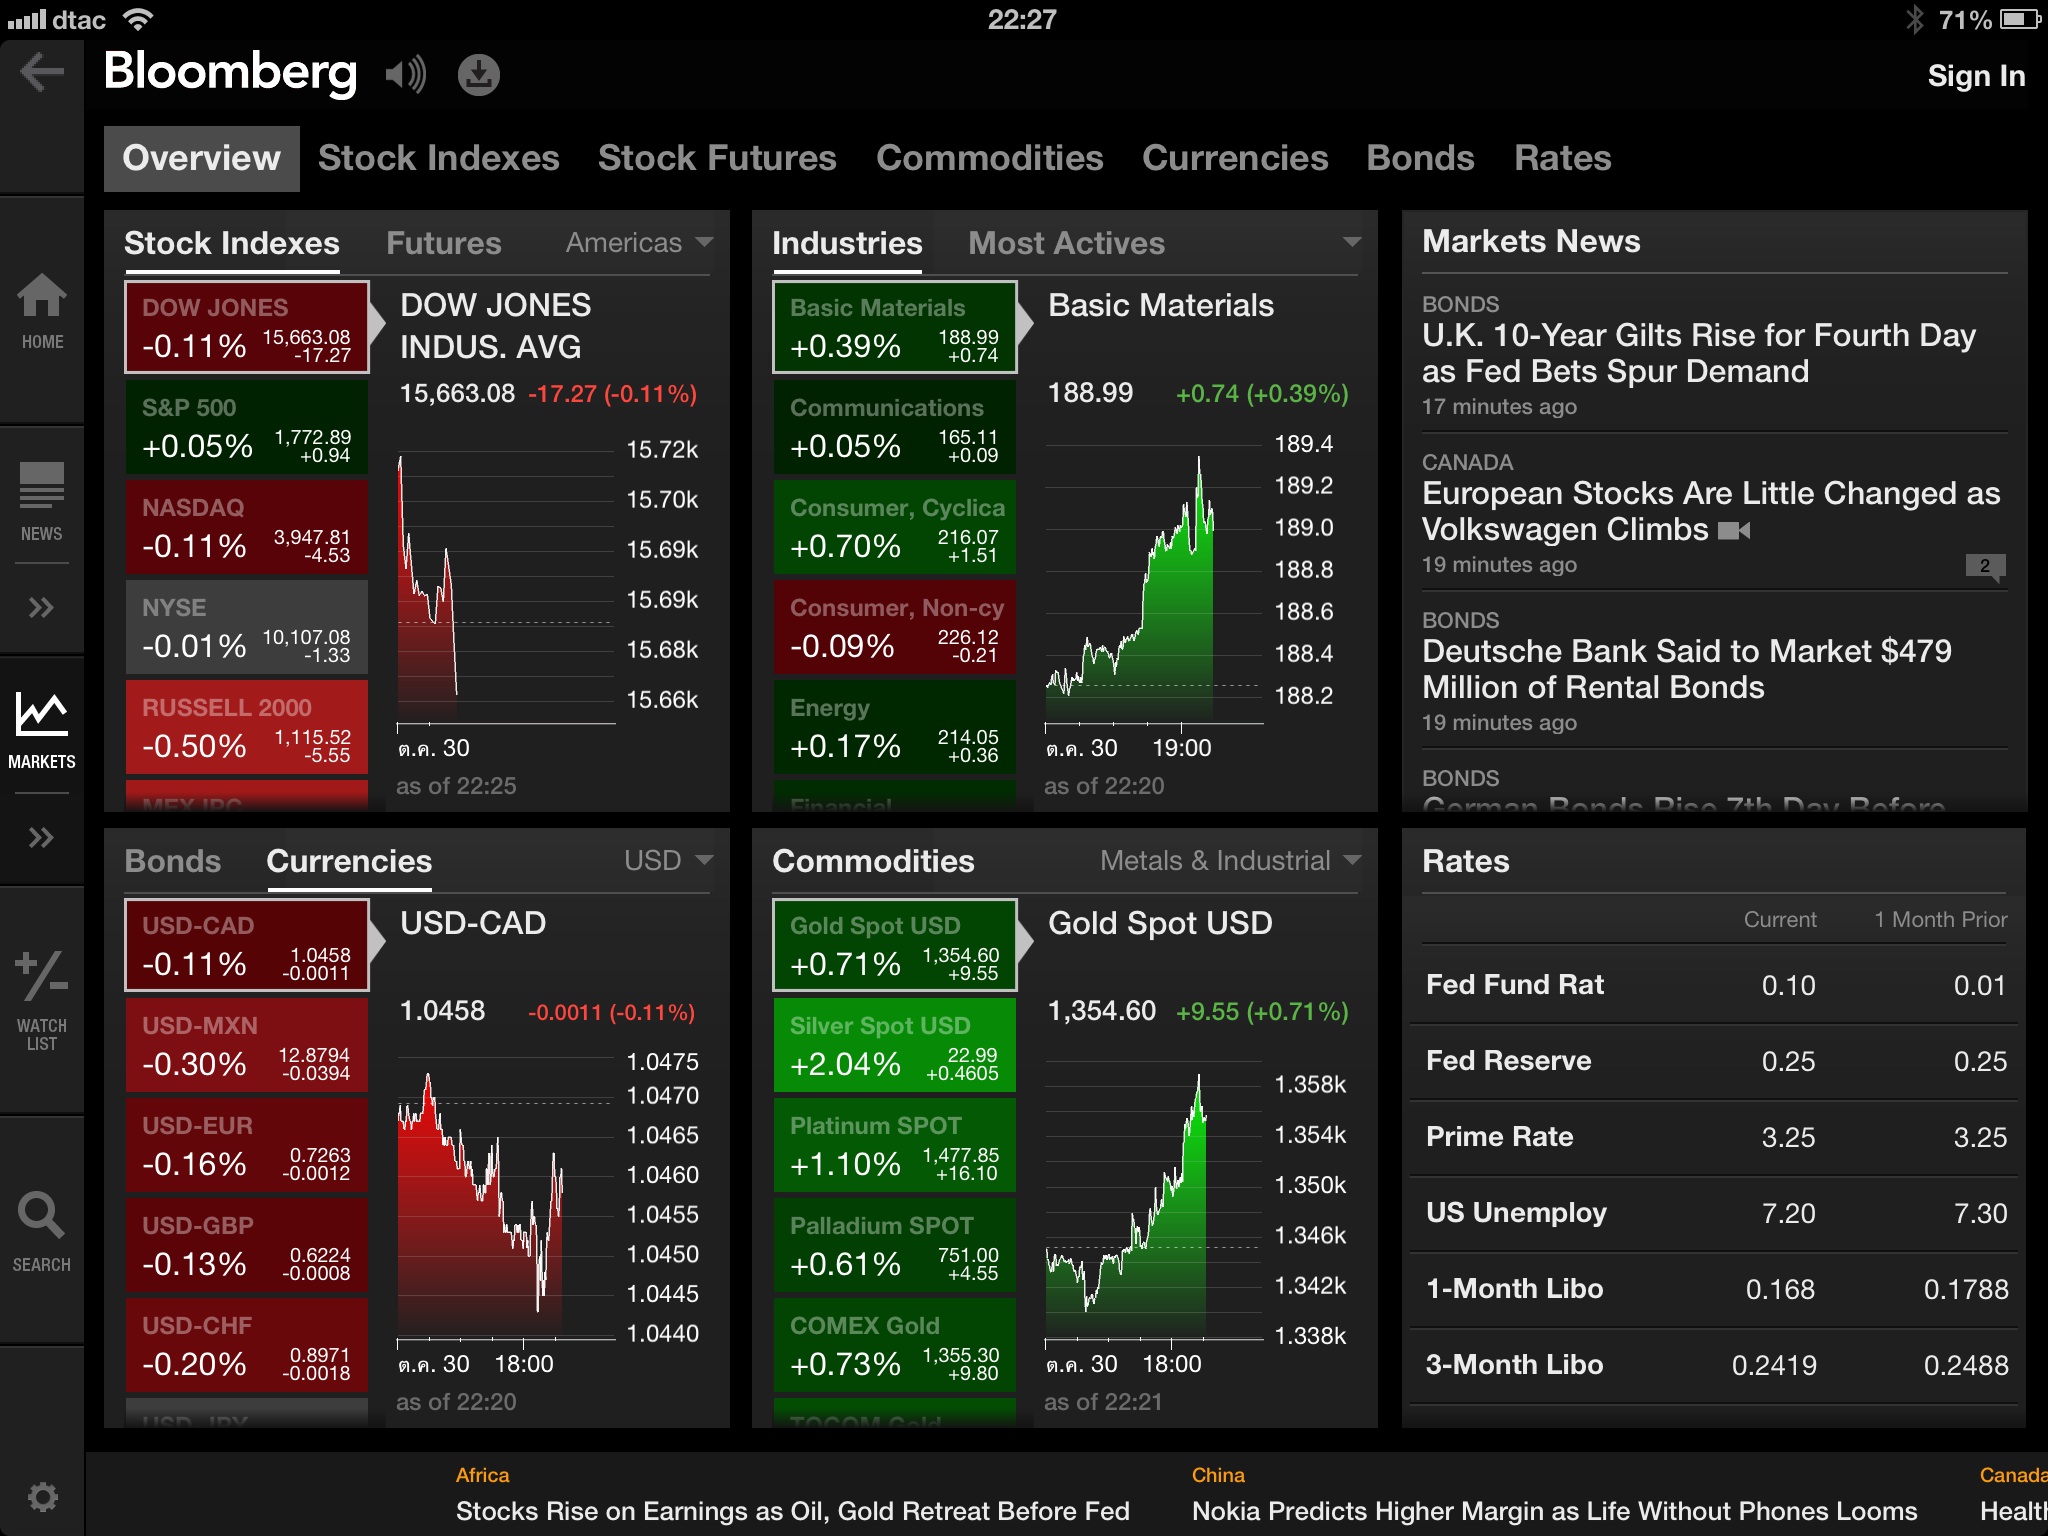Select the S&P 500 index tile
The width and height of the screenshot is (2048, 1536).
pos(246,427)
